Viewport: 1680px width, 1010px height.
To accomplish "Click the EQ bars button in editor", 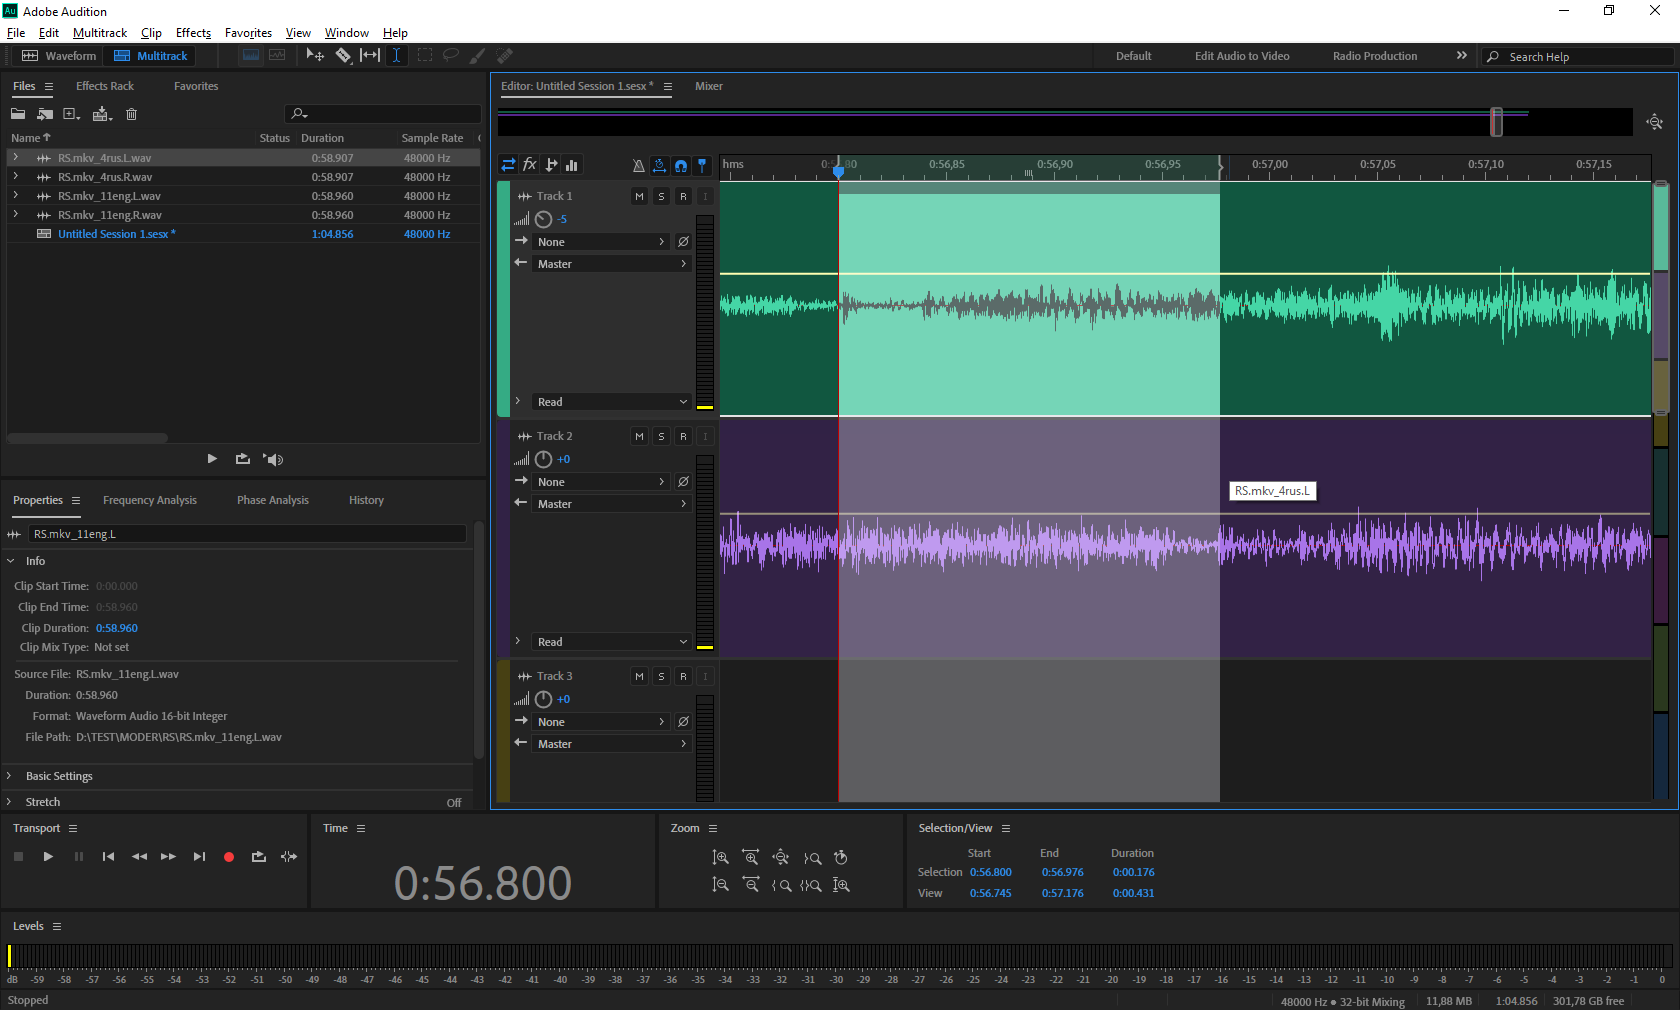I will coord(572,165).
